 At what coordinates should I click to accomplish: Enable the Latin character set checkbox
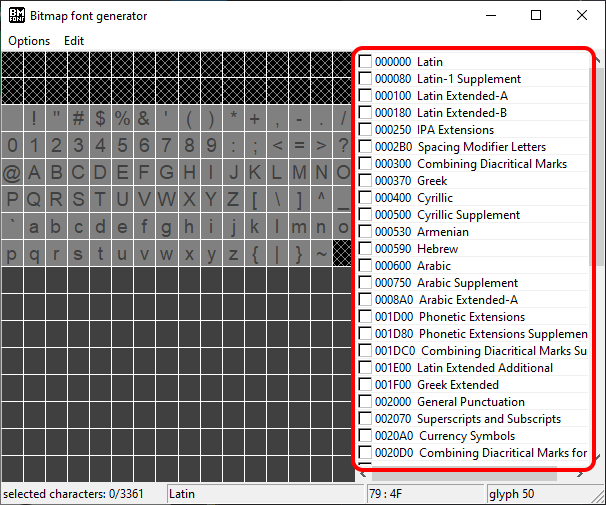(366, 62)
